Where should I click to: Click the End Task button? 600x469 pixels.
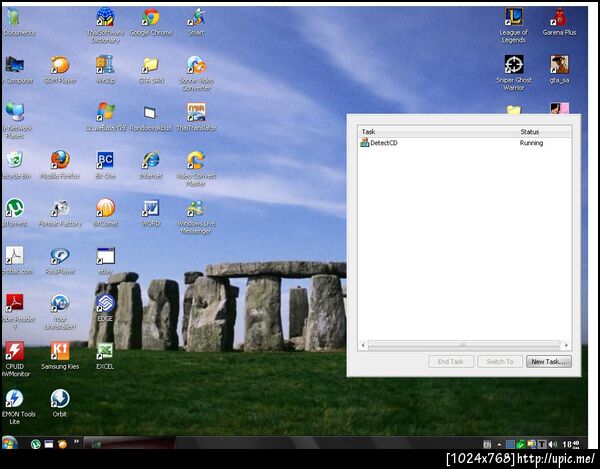tap(451, 362)
